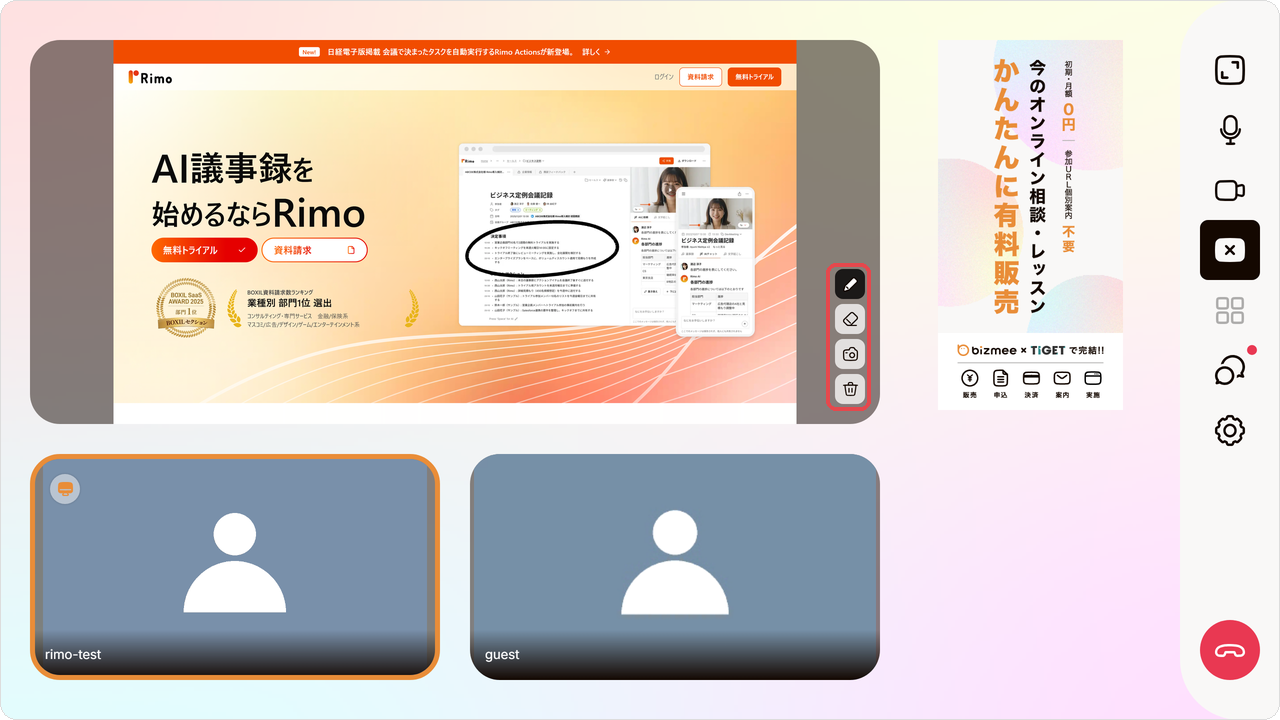Click the BOXIL SaaS AWARD 2025 badge

click(185, 307)
